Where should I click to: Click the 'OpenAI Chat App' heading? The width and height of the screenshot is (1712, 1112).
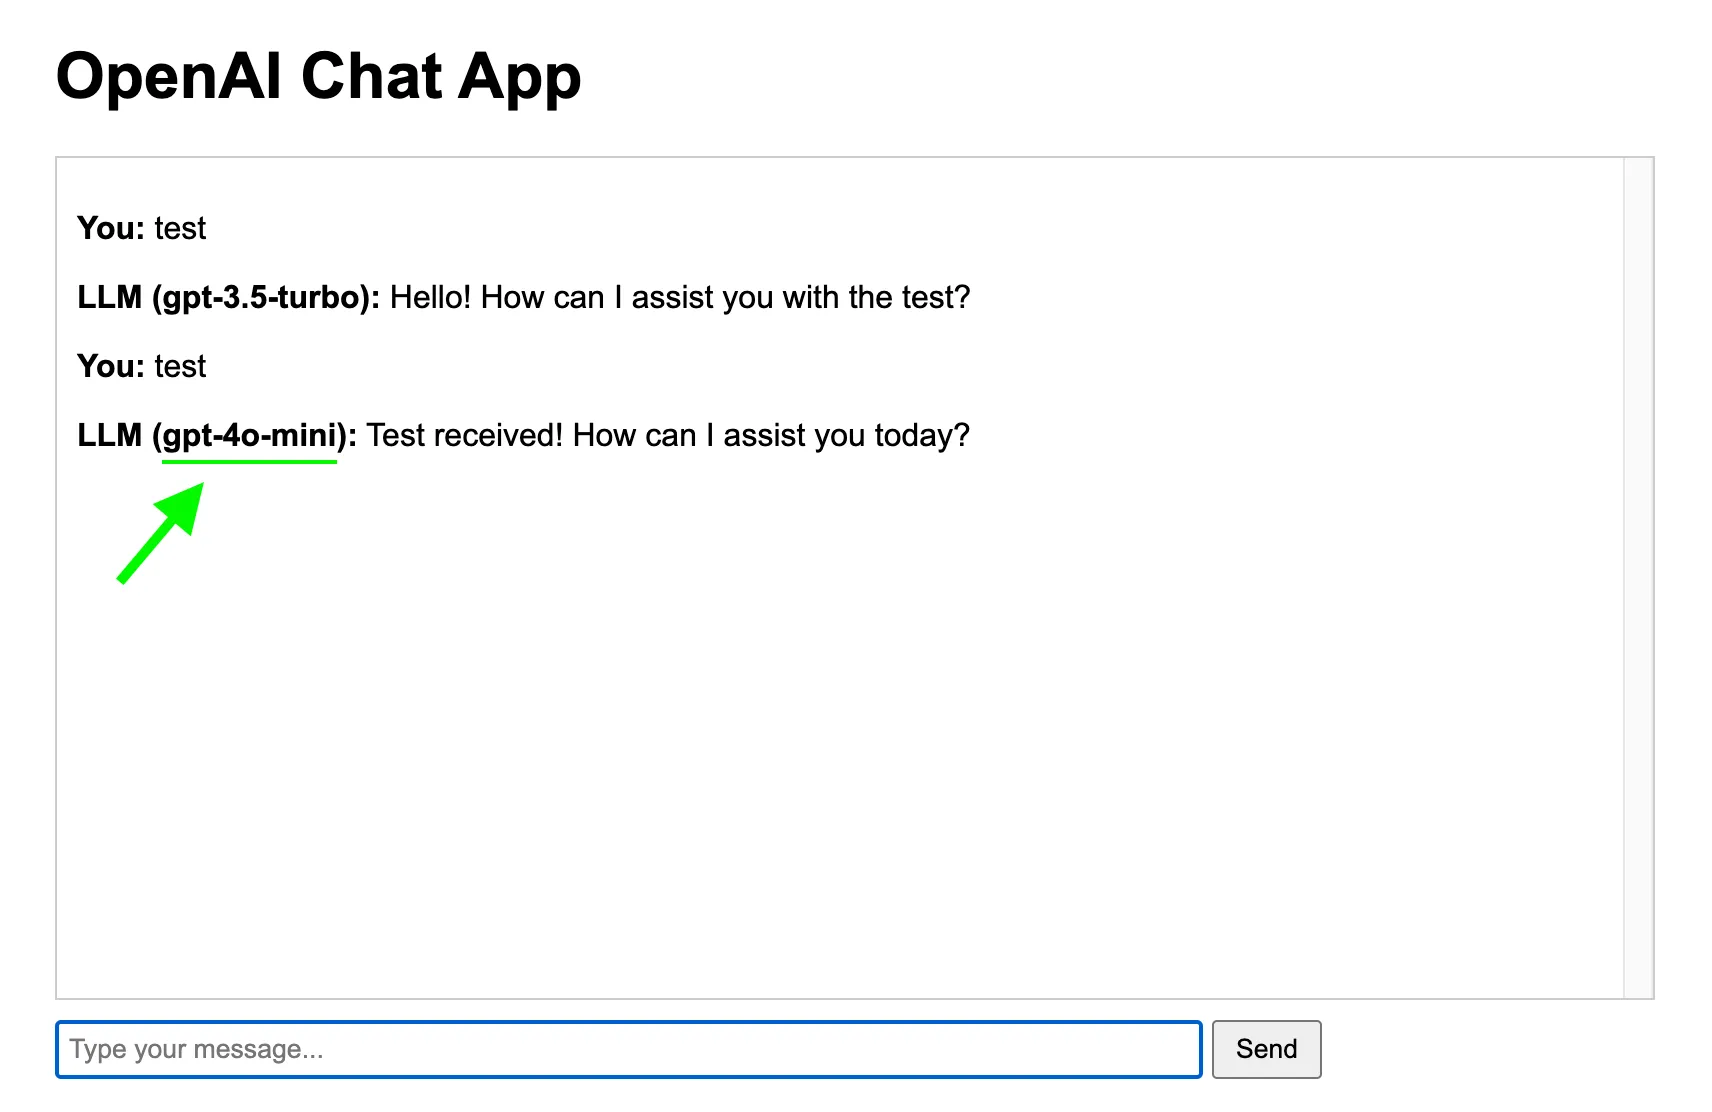tap(318, 76)
